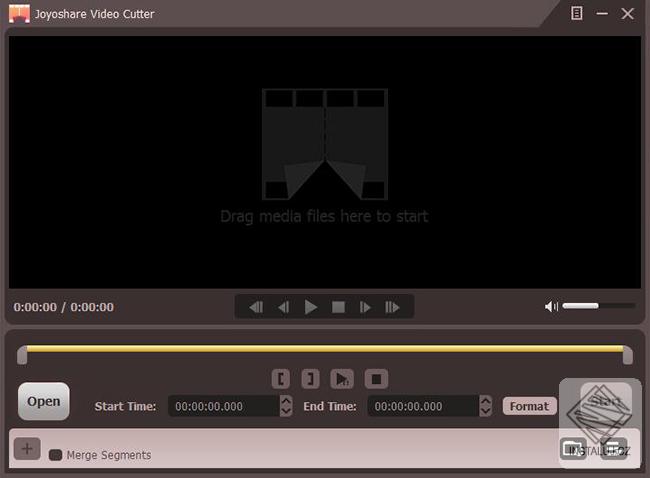Screen dimensions: 650x478
Task: Decrease Start Time with down arrow
Action: (x=286, y=411)
